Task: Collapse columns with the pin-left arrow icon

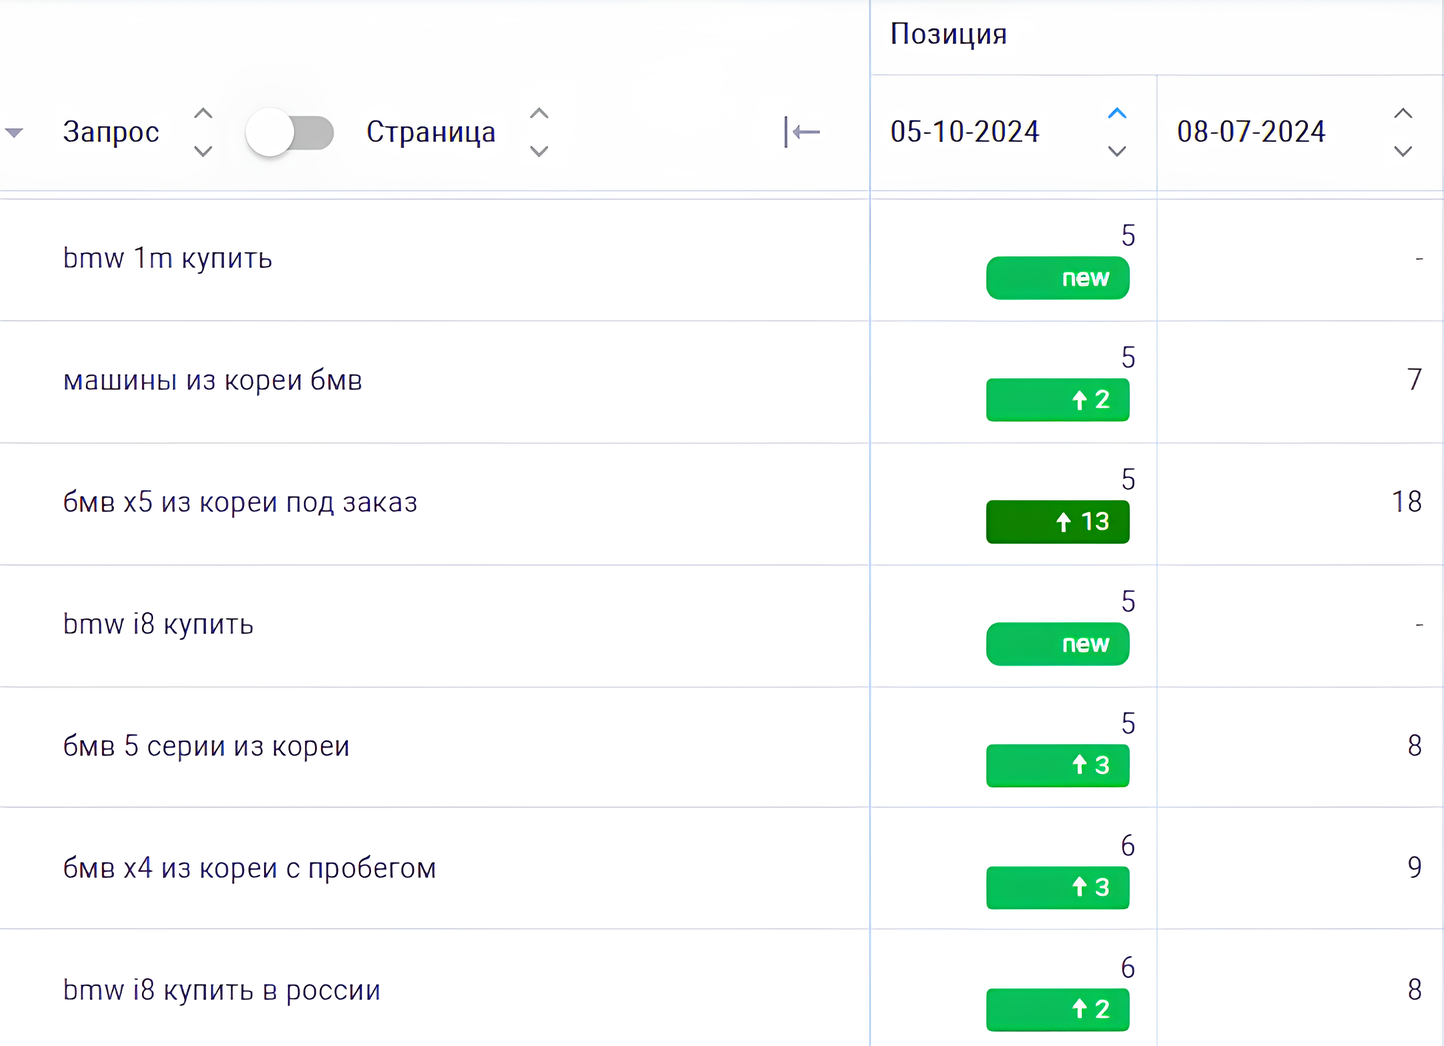Action: tap(802, 132)
